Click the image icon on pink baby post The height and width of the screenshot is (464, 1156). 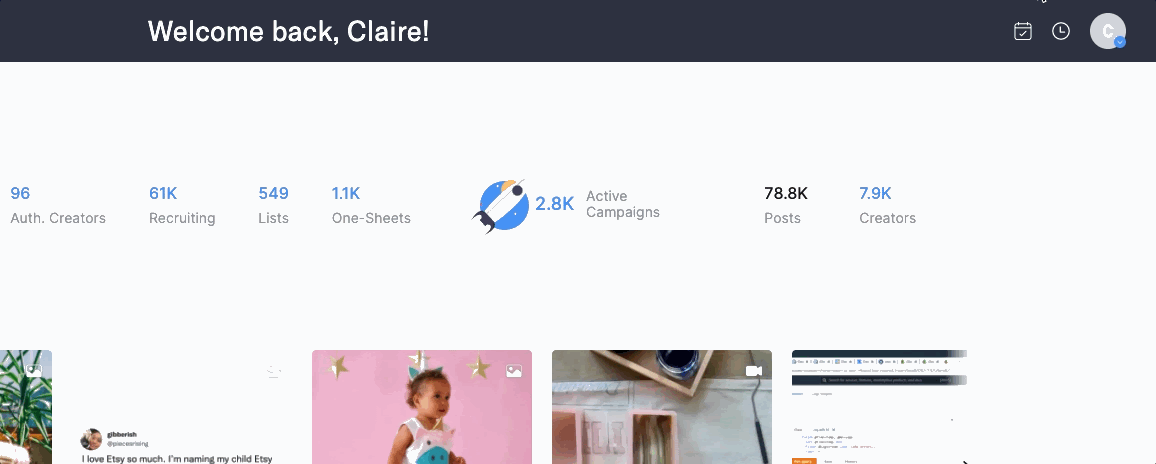click(514, 371)
